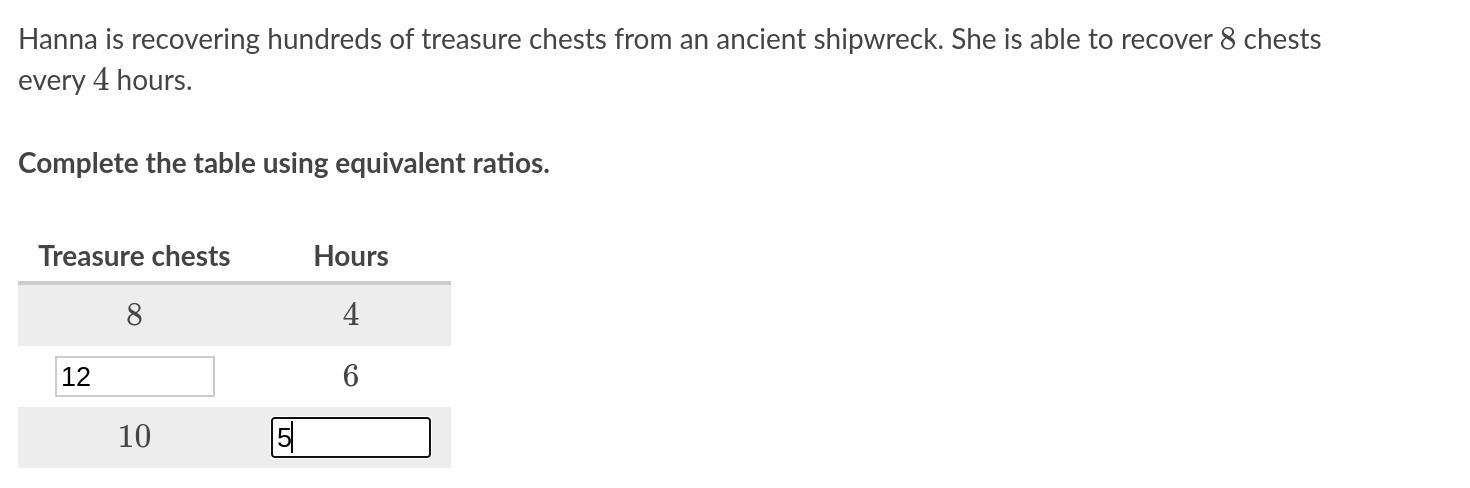Click the word 'equivalent' in the bold instruction
Image resolution: width=1470 pixels, height=488 pixels.
(x=399, y=163)
